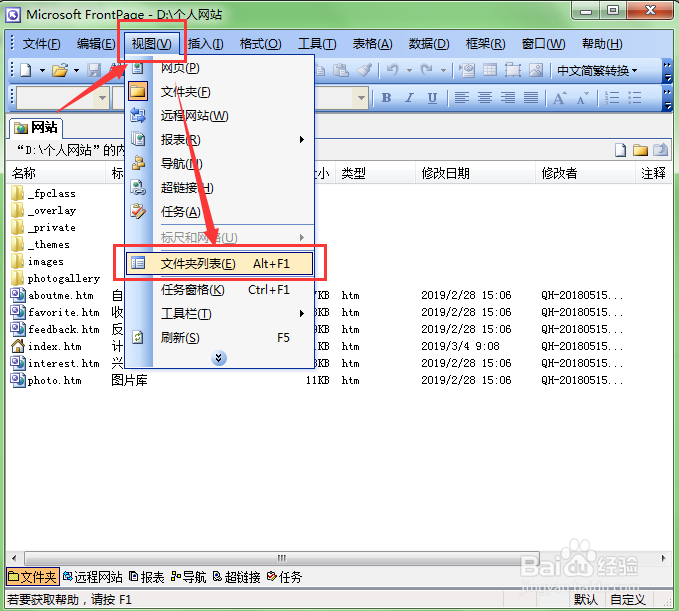Open the Style combo box dropdown

pos(102,98)
